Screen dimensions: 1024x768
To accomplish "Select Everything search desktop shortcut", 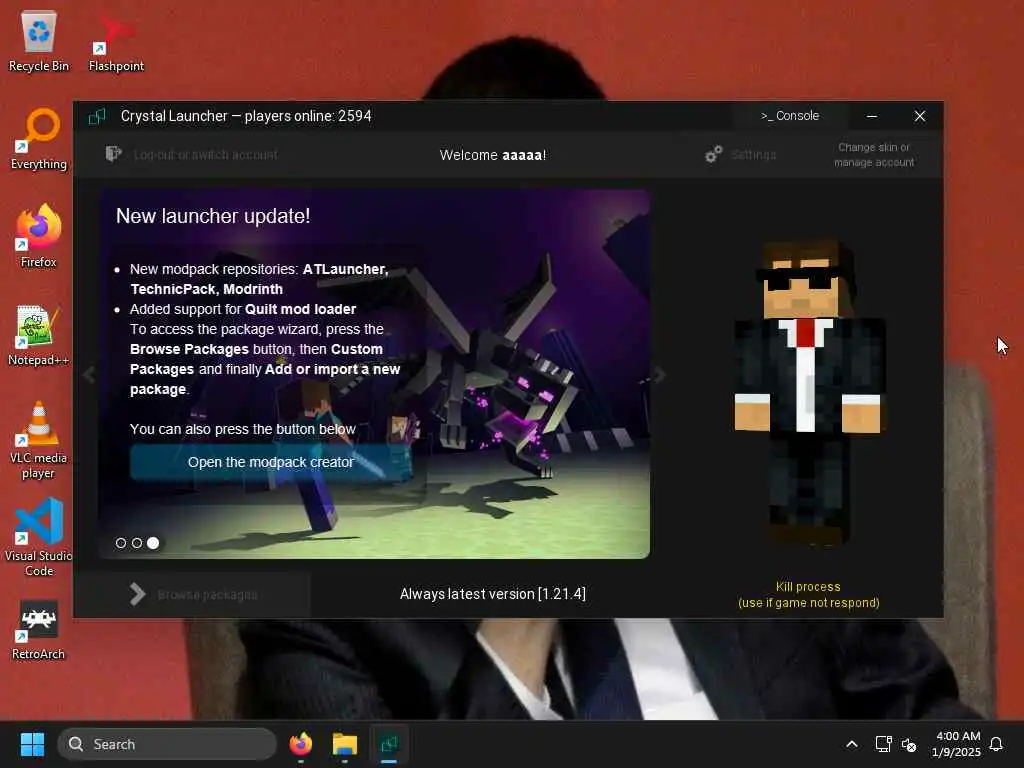I will click(x=39, y=140).
